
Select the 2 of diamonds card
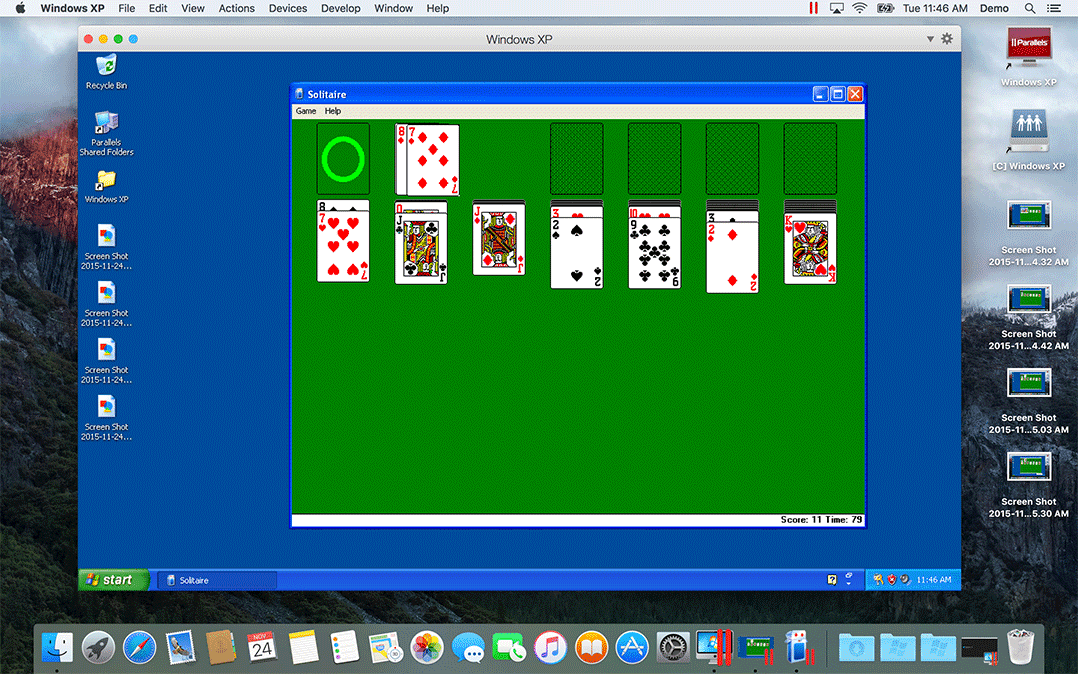(732, 257)
